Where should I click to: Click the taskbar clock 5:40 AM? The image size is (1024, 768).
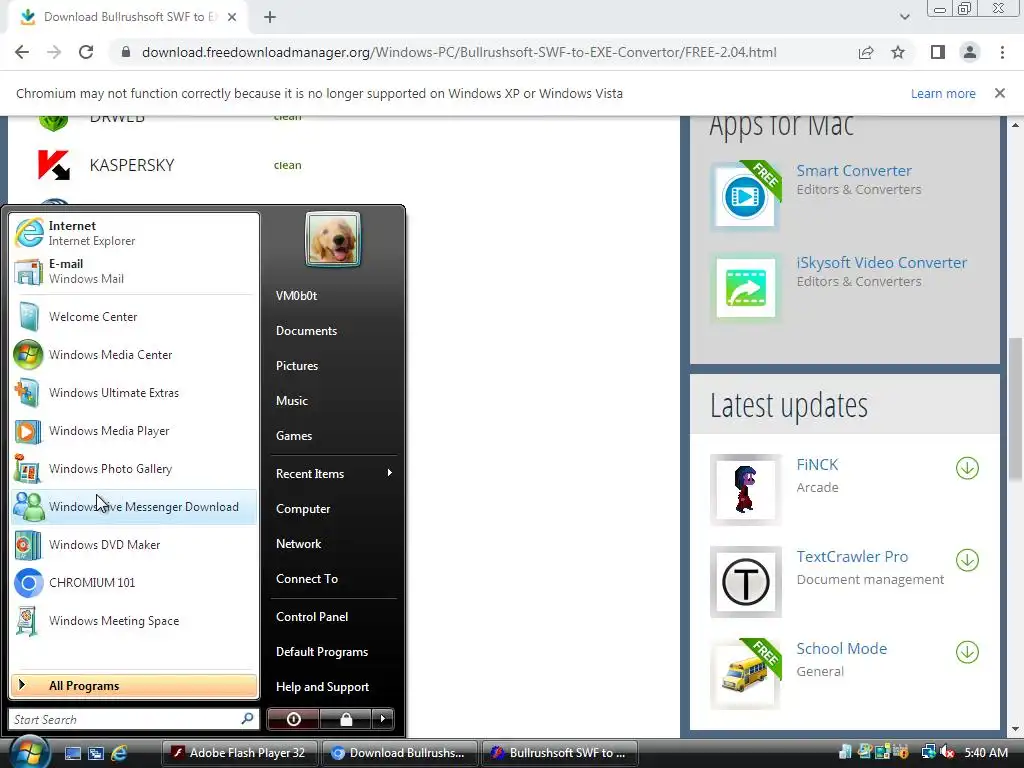coord(985,753)
